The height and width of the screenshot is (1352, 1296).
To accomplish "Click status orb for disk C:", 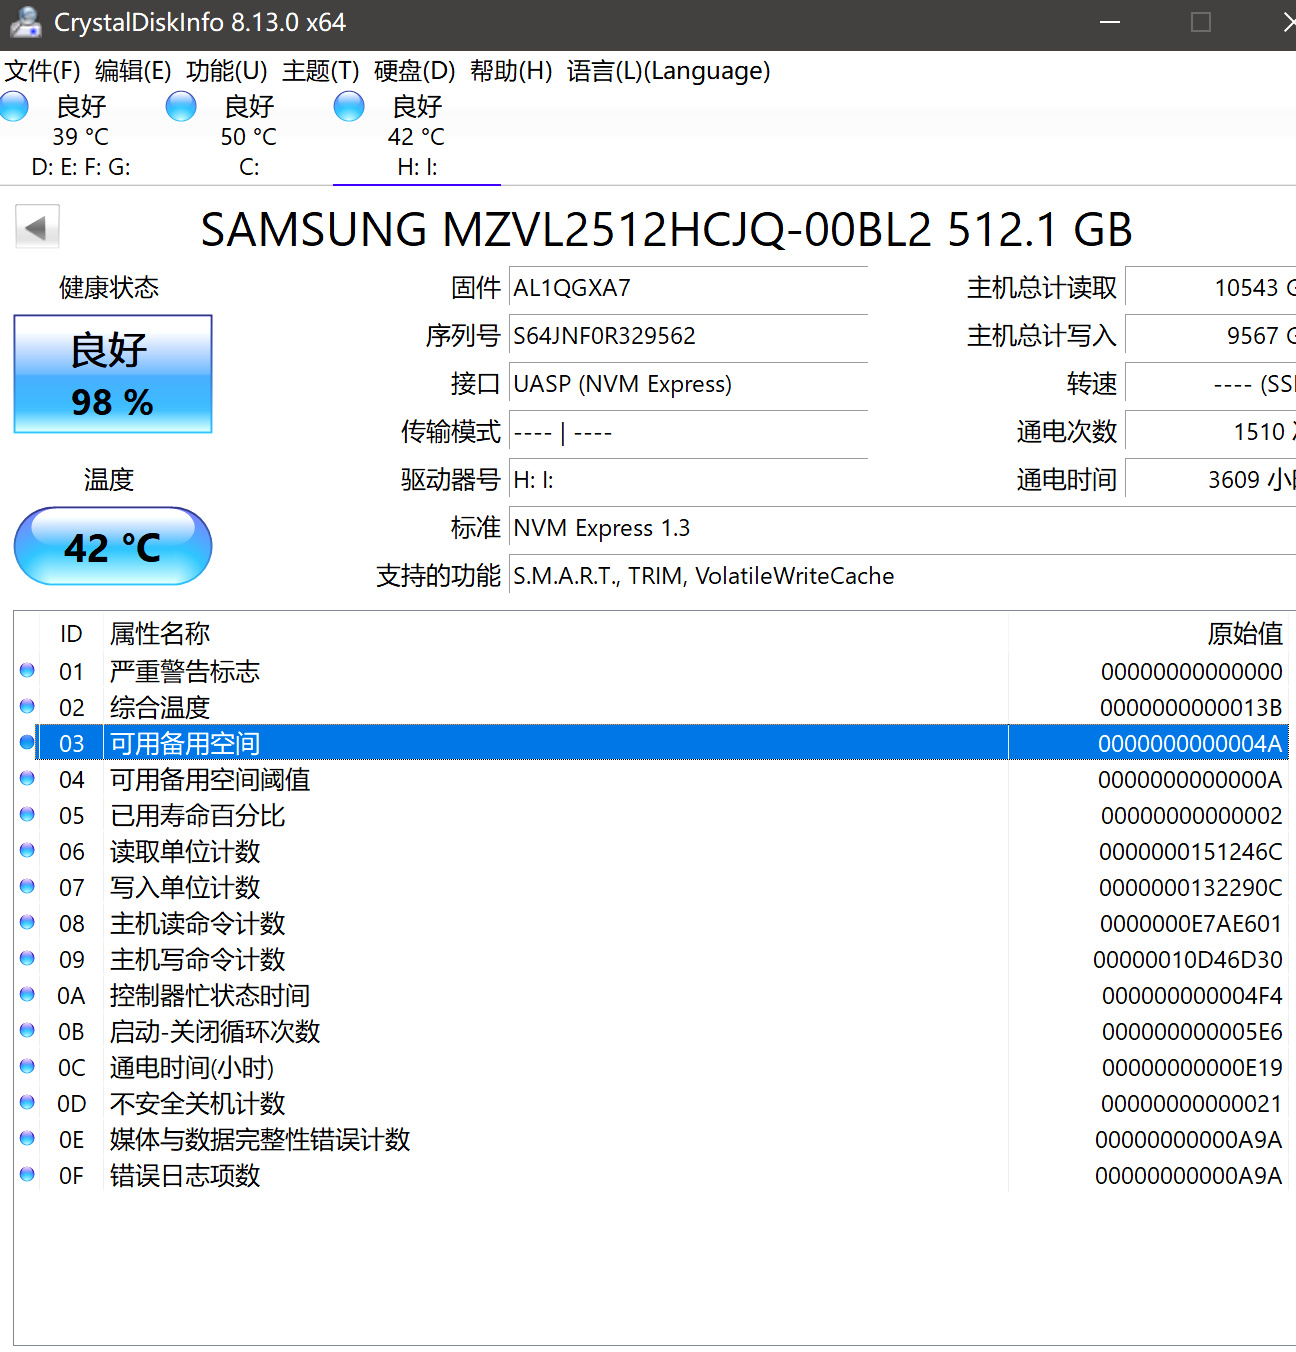I will coord(181,106).
